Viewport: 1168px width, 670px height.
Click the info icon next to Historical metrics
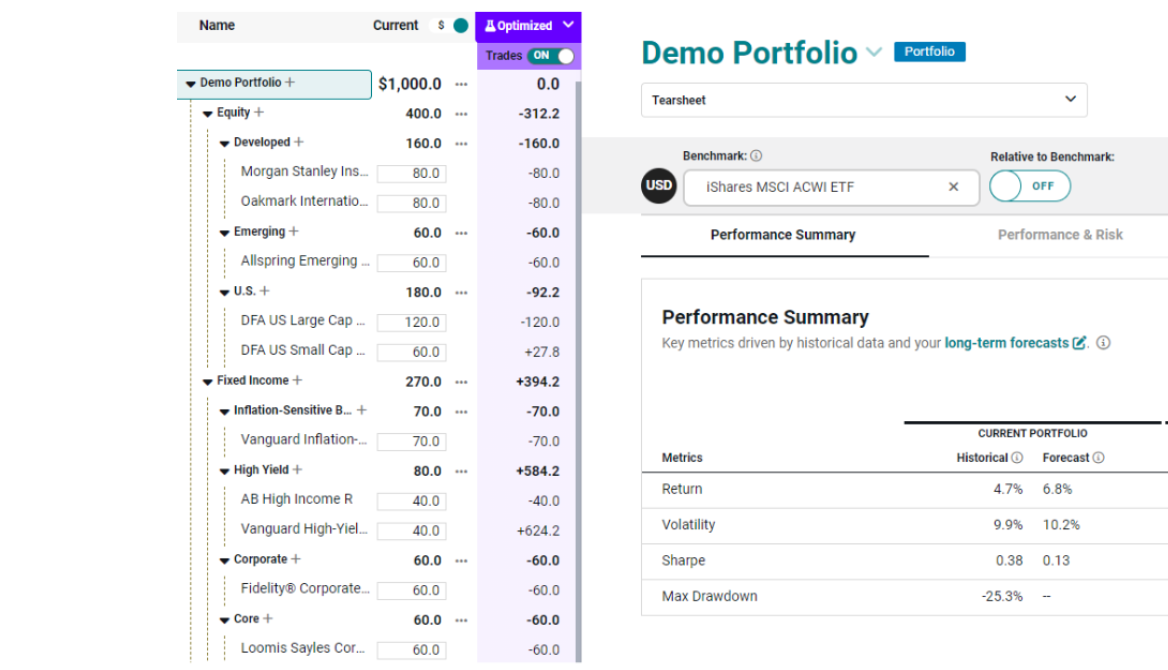tap(1014, 457)
